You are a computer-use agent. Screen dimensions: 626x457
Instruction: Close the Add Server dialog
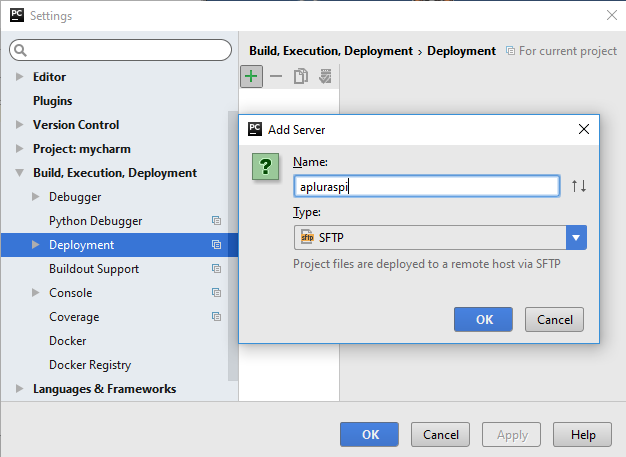point(584,129)
